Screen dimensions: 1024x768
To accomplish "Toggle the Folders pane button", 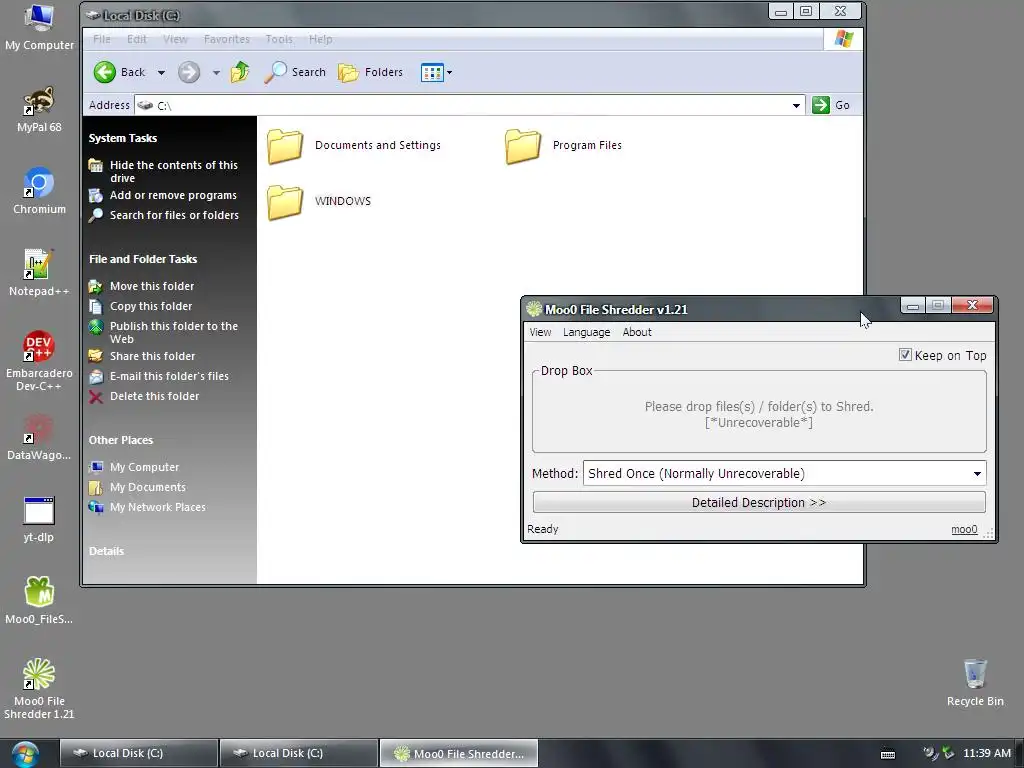I will [x=371, y=72].
